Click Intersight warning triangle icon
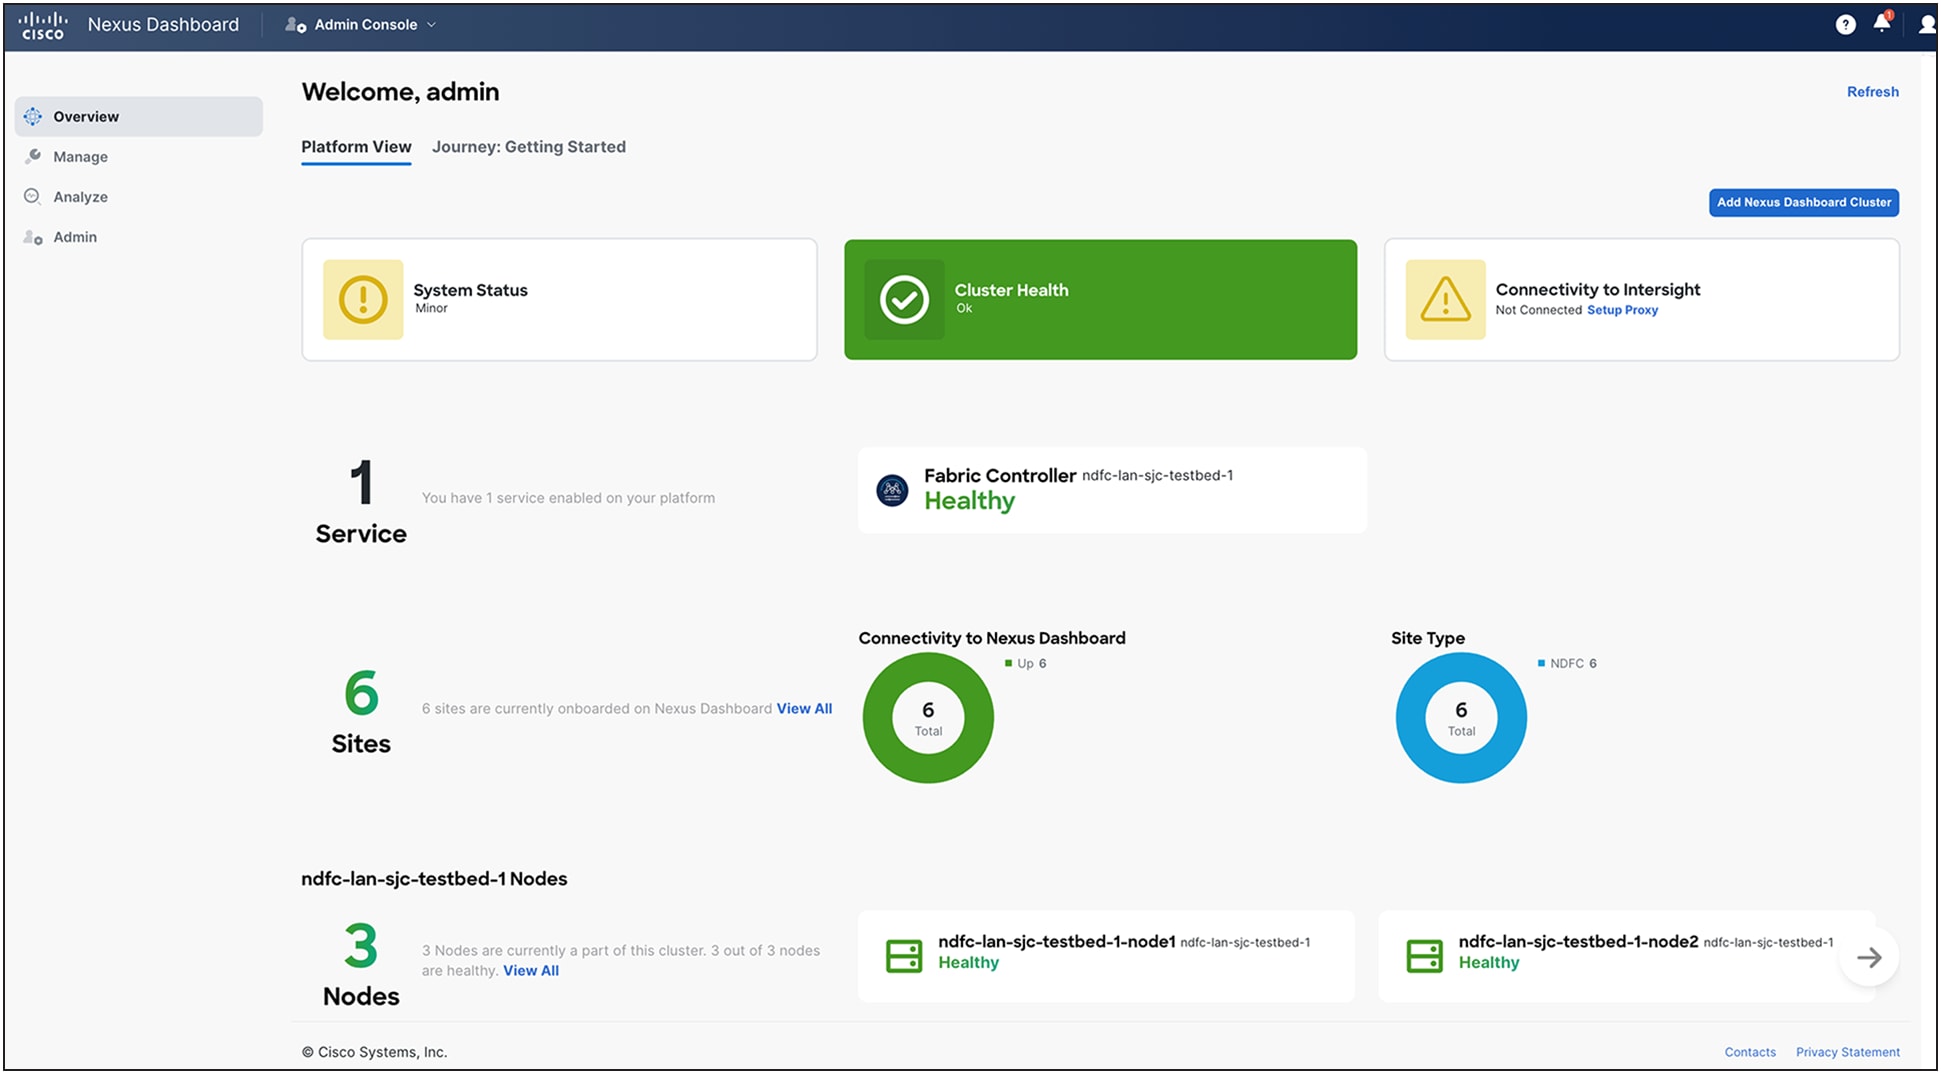This screenshot has width=1941, height=1074. pos(1445,300)
